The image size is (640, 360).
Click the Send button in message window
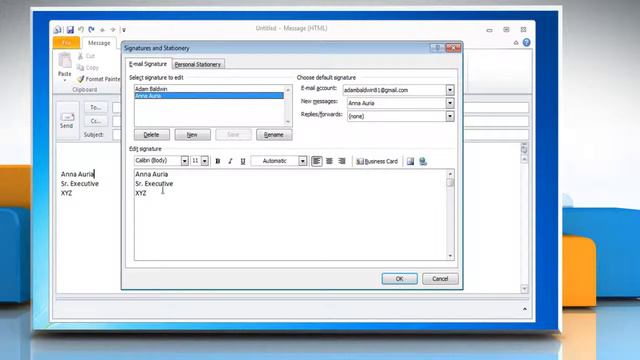(67, 120)
